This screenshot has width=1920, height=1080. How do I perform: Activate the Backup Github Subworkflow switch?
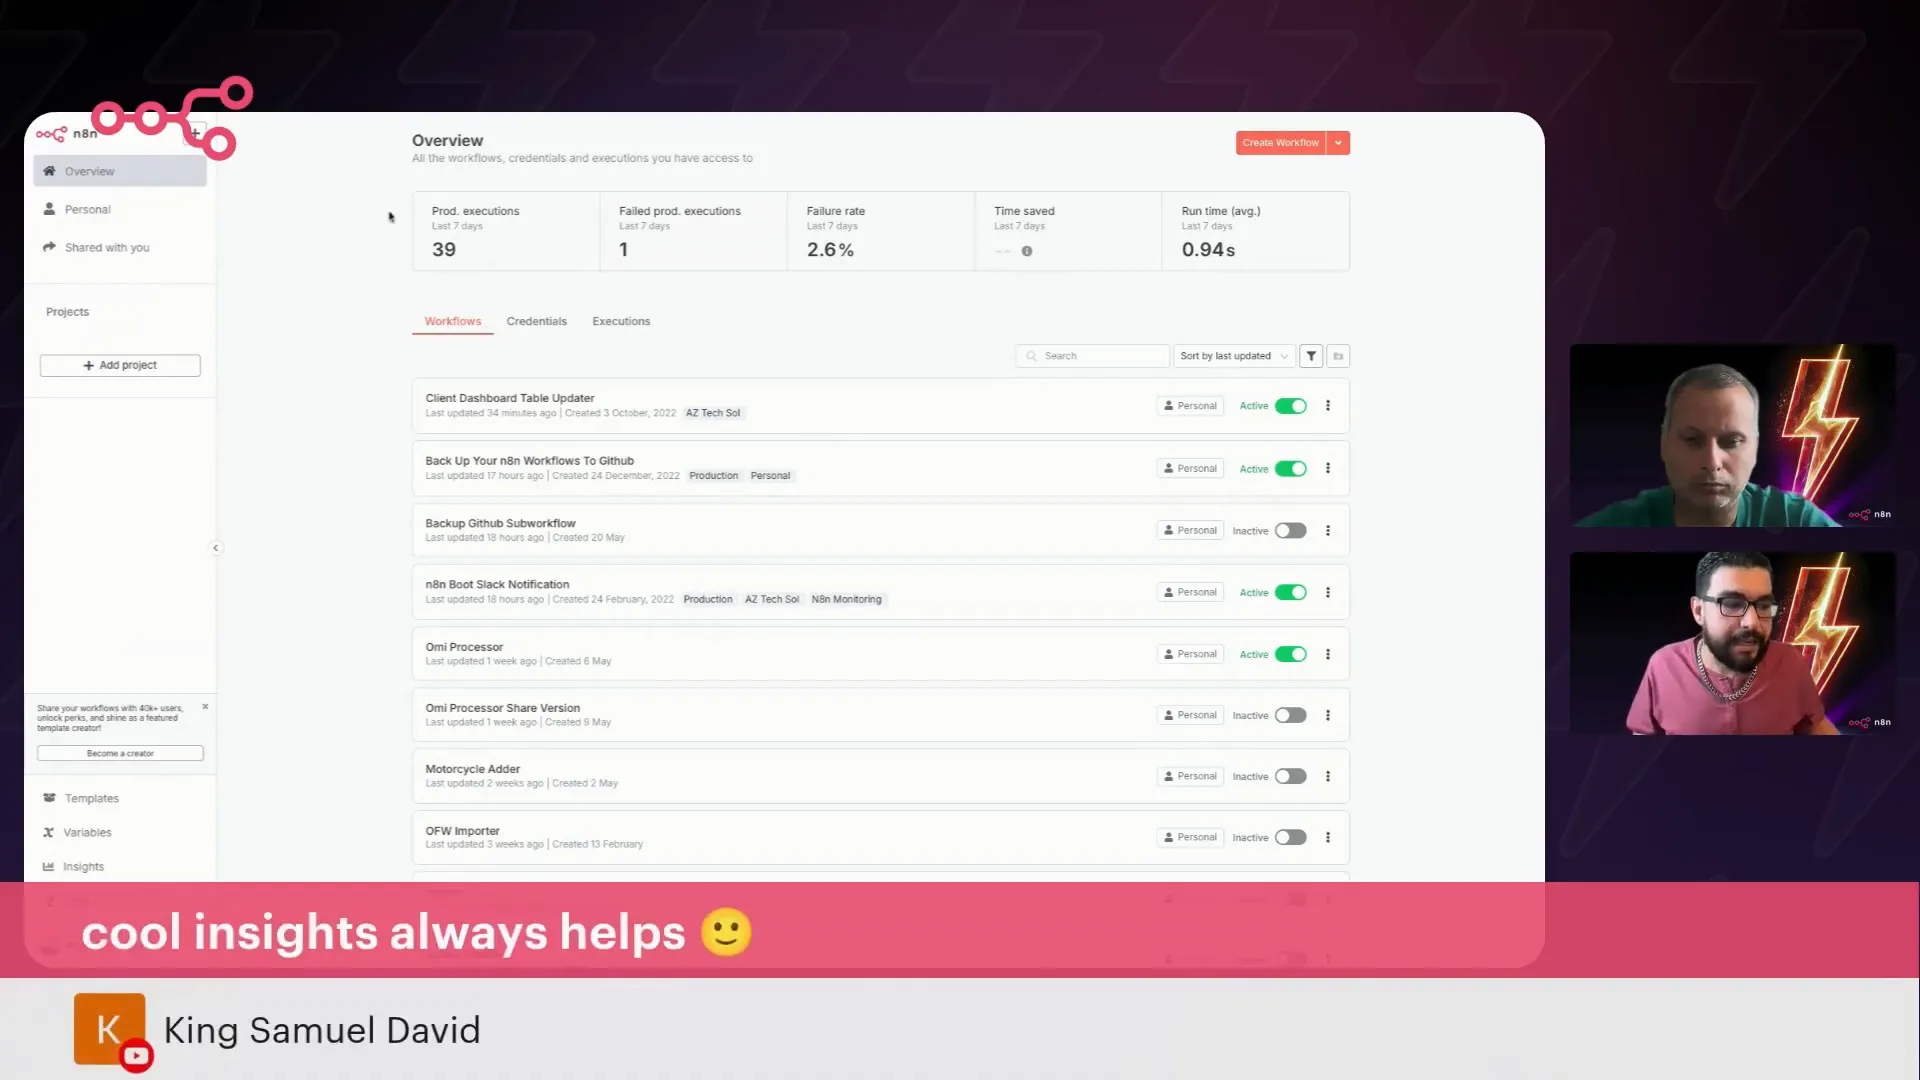point(1291,531)
